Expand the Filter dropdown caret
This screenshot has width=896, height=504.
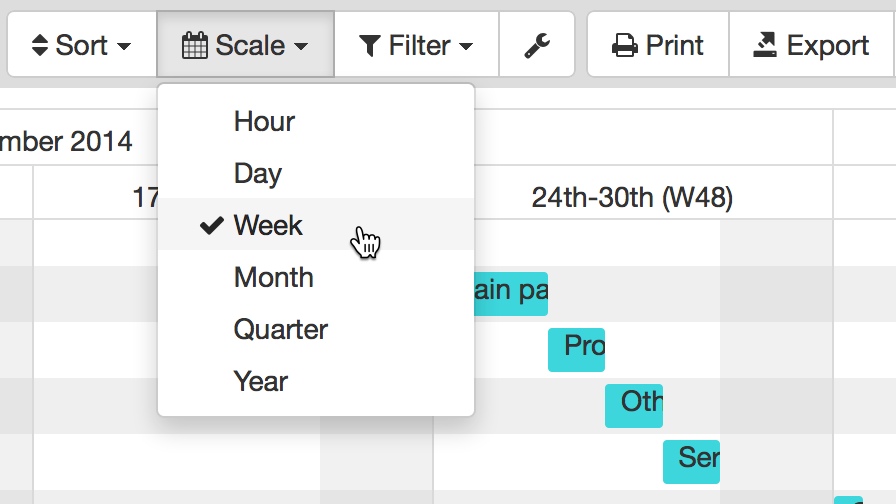point(466,47)
